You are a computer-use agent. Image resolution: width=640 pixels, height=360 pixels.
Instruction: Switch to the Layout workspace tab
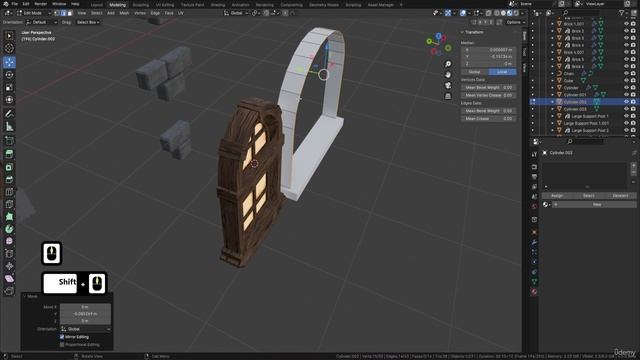(x=97, y=4)
